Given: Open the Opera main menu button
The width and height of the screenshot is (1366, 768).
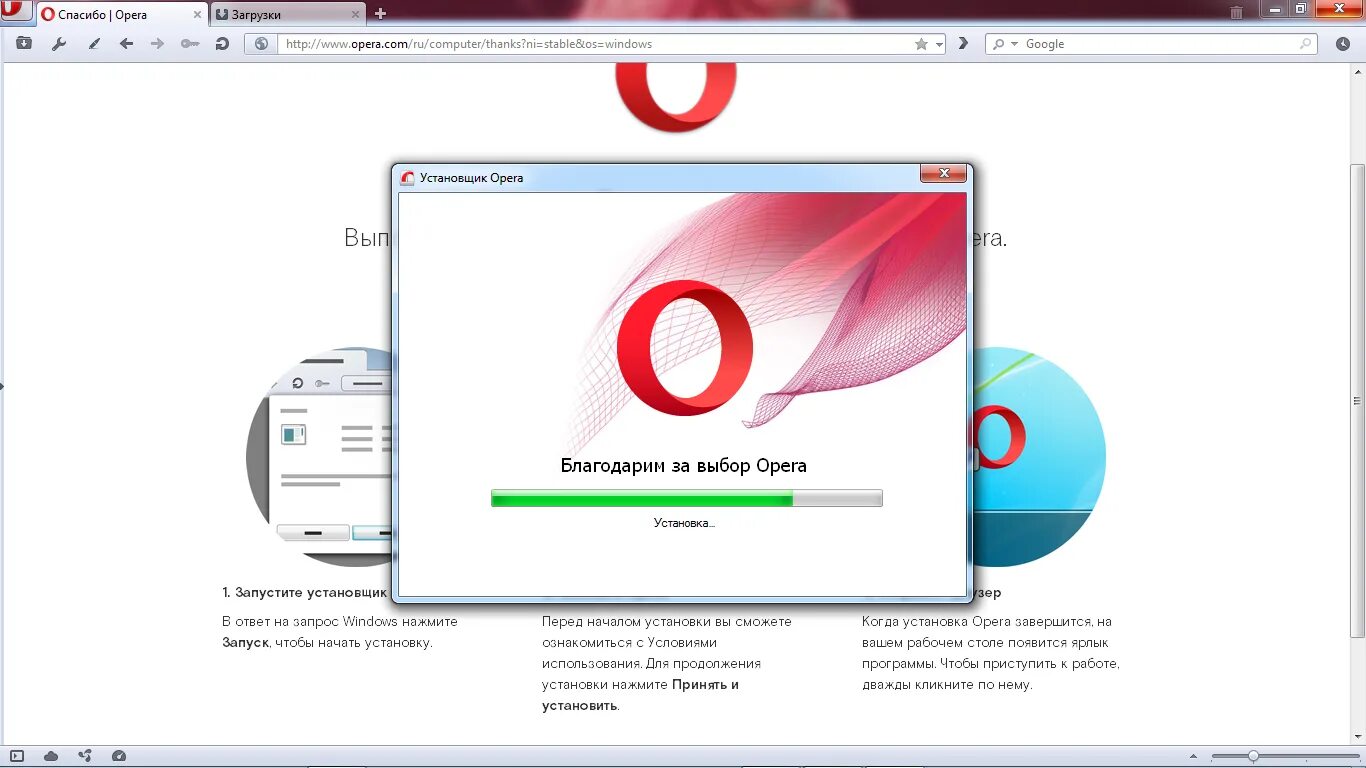Looking at the screenshot, I should [x=16, y=12].
